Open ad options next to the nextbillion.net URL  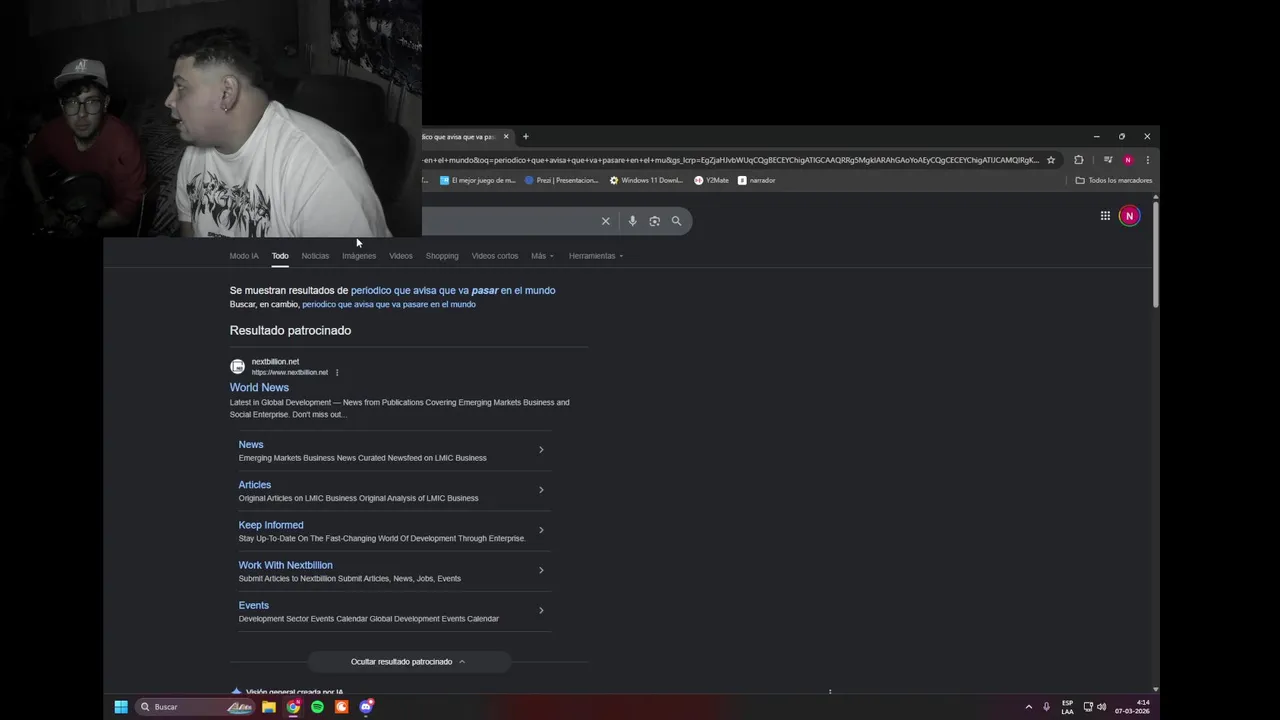pos(337,372)
